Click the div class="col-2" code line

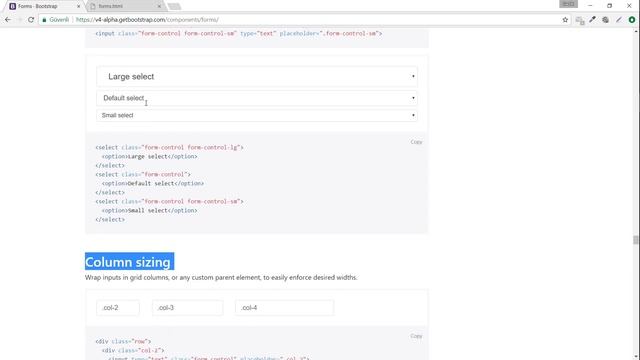pos(133,350)
